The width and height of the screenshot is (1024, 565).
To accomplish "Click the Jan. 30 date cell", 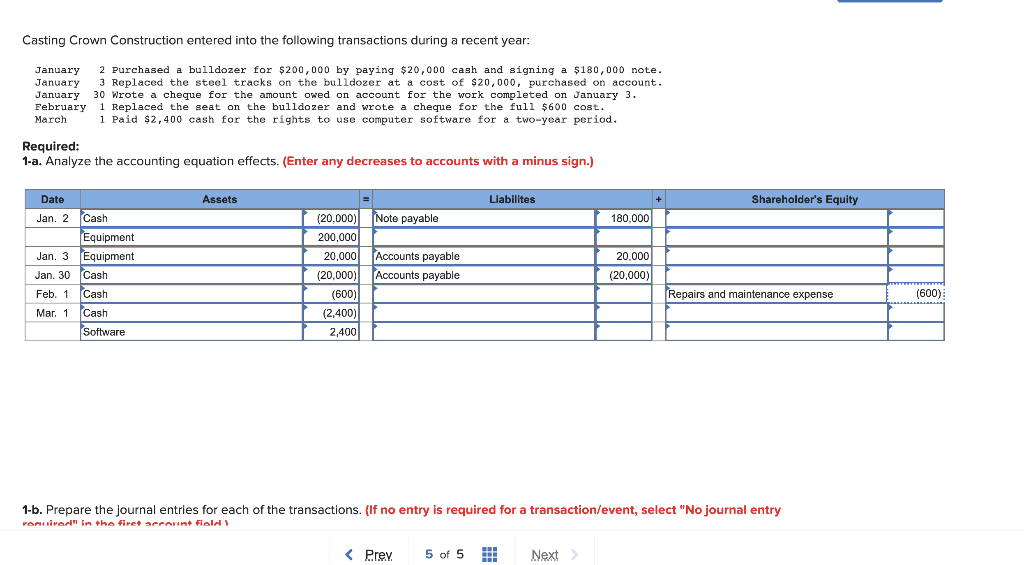I will [53, 275].
